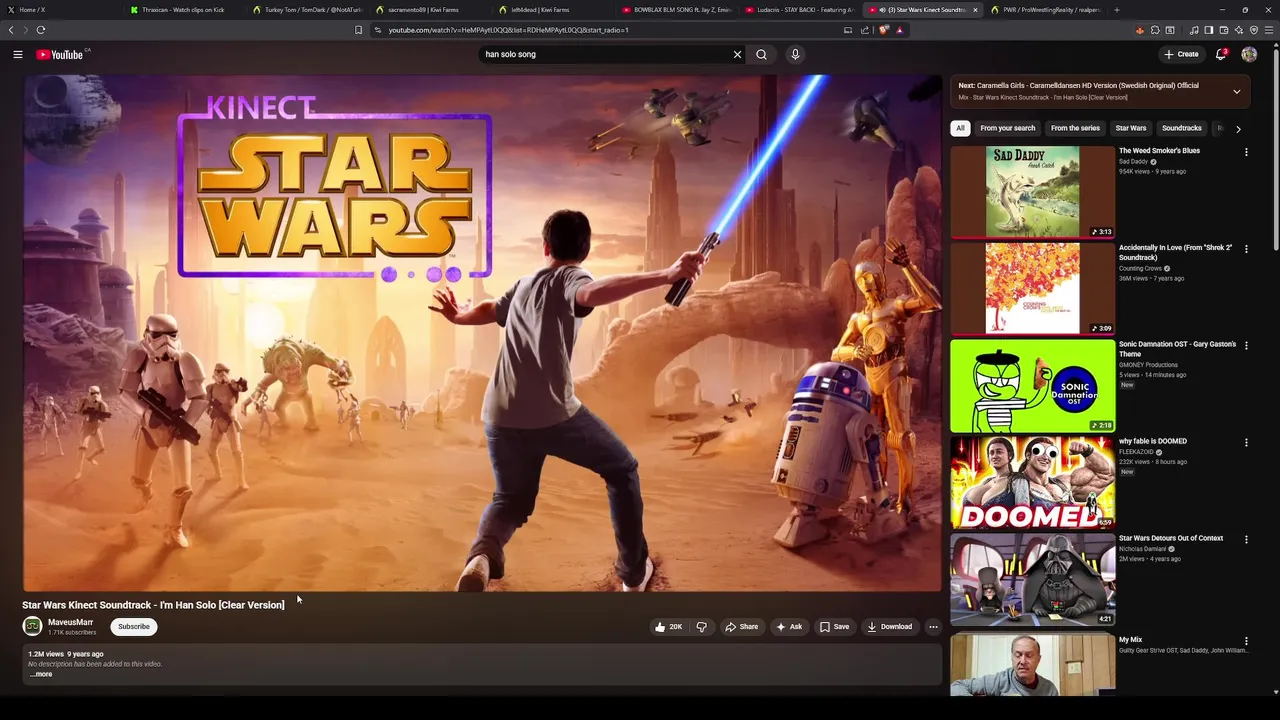Go to the YouTube home logo
This screenshot has height=720, width=1280.
(62, 54)
